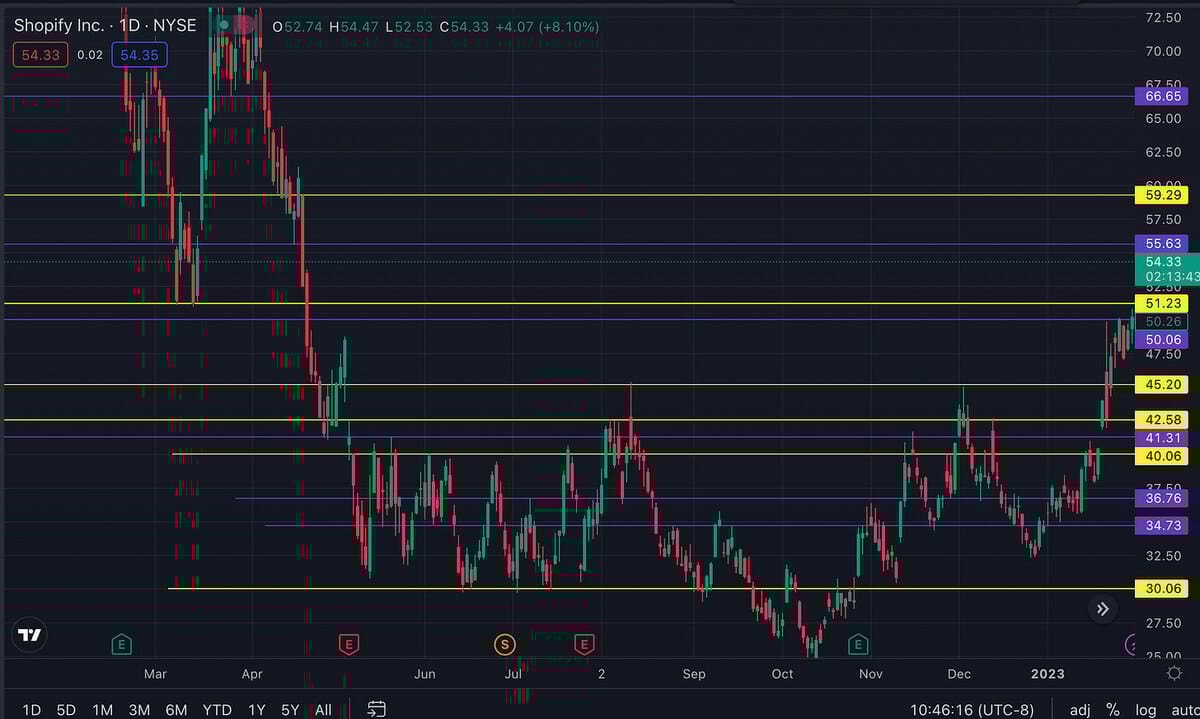Click the Sep label on time axis
Screen dimensions: 1200x719
pyautogui.click(x=694, y=674)
